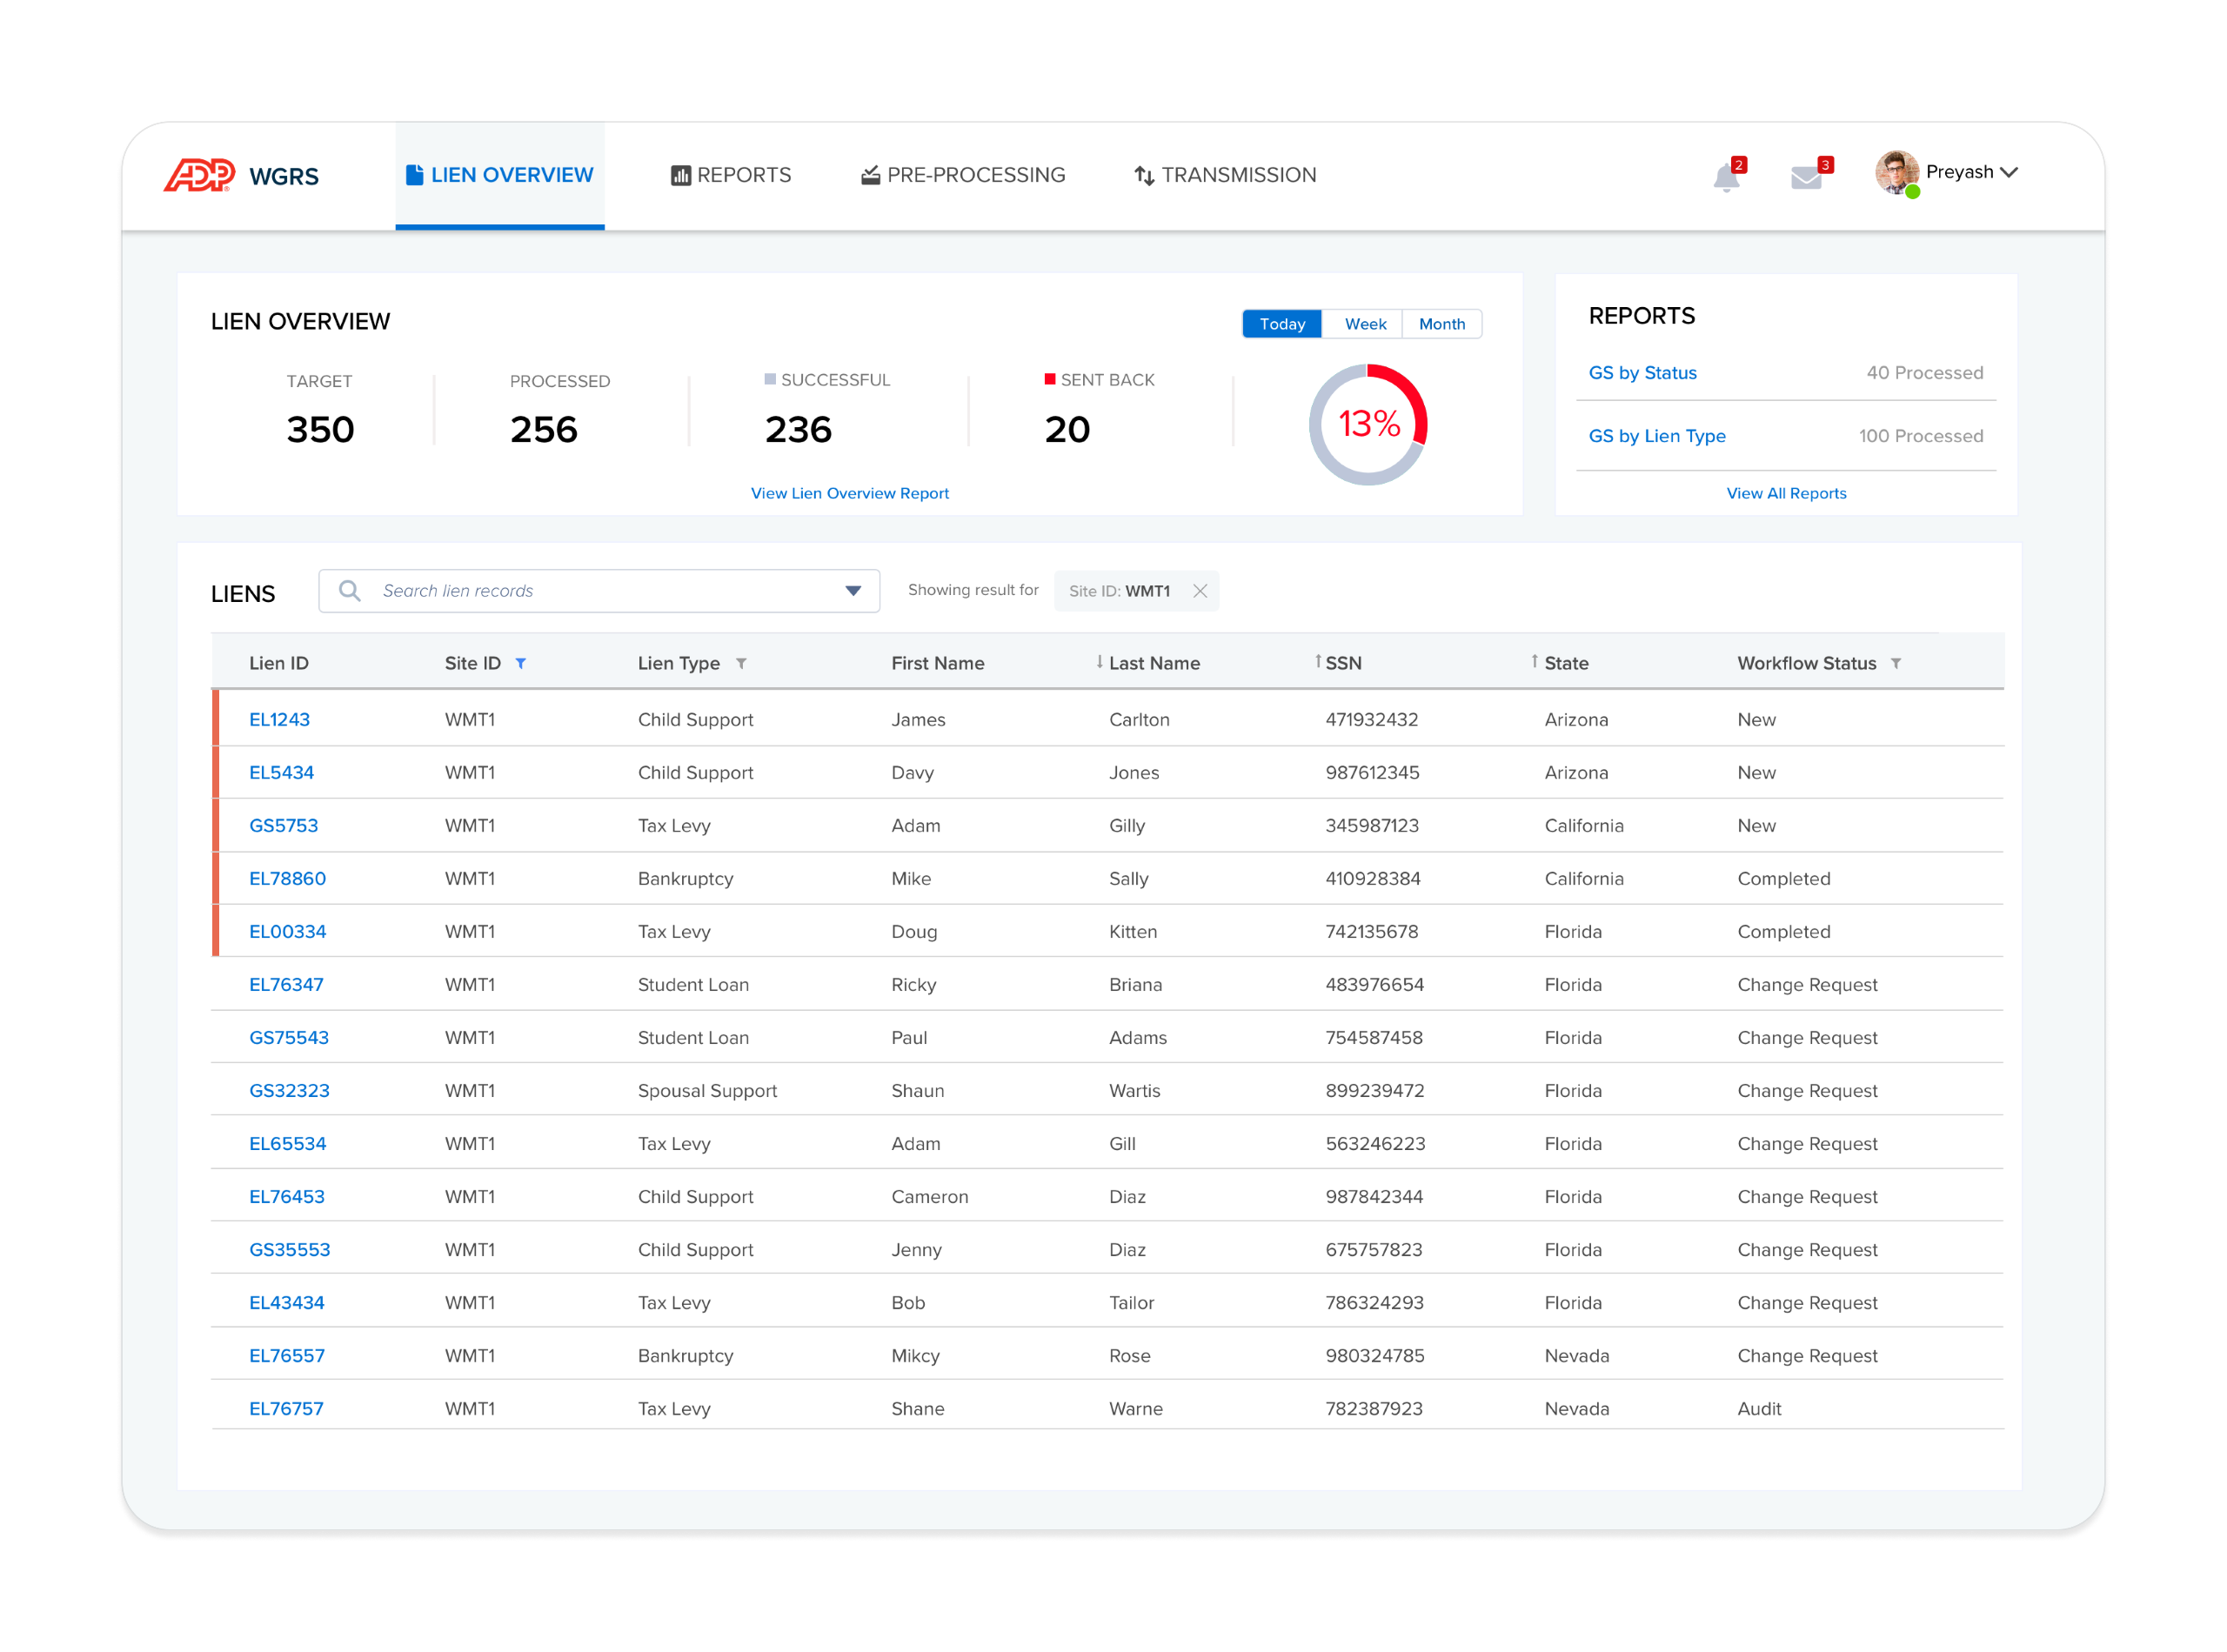Open lien record EL78860
This screenshot has width=2227, height=1652.
point(287,878)
